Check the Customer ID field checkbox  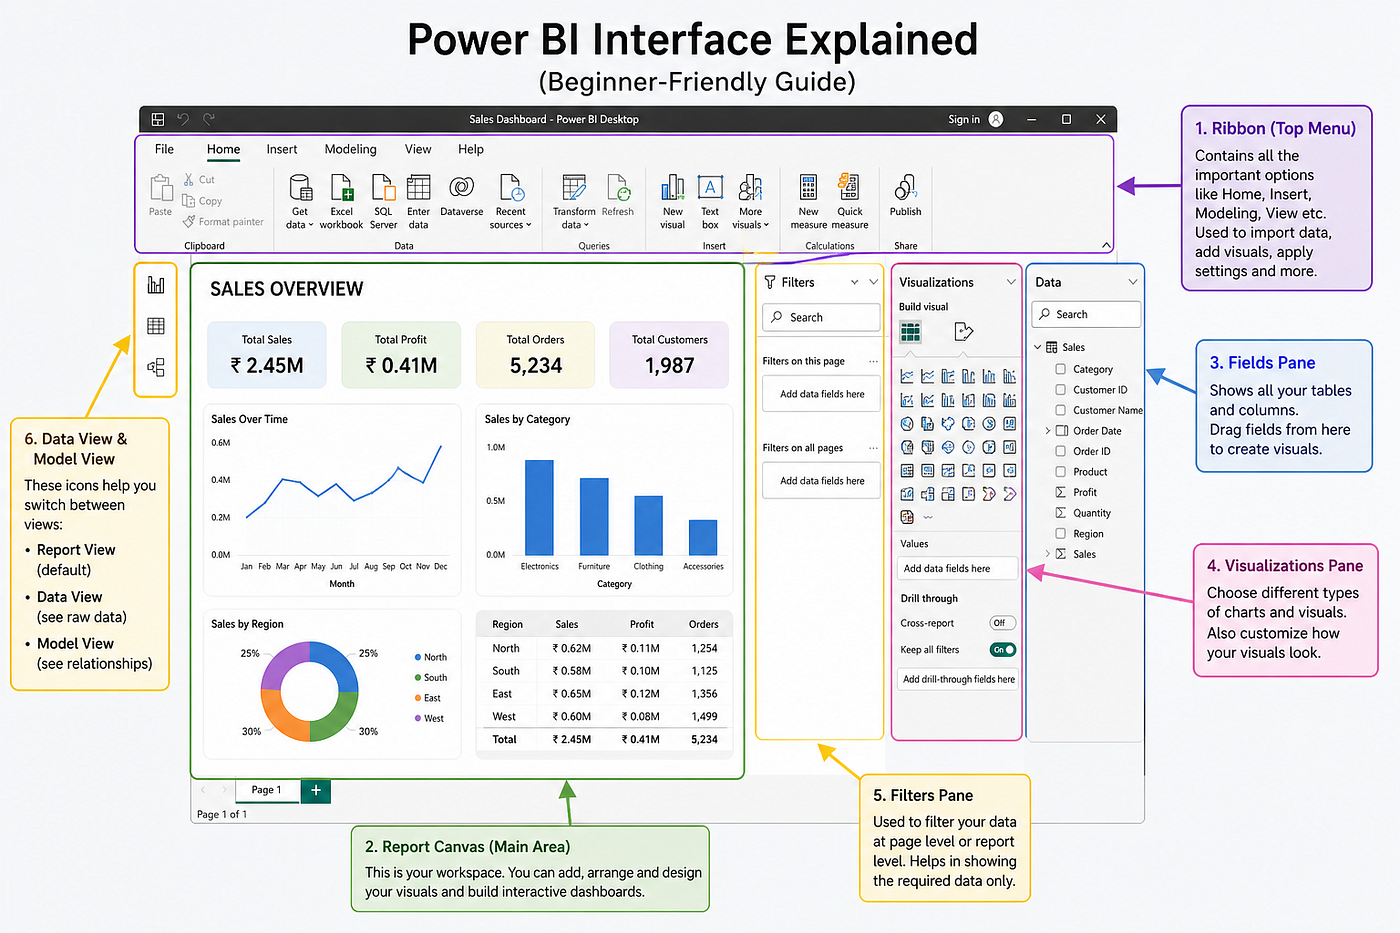(x=1060, y=390)
